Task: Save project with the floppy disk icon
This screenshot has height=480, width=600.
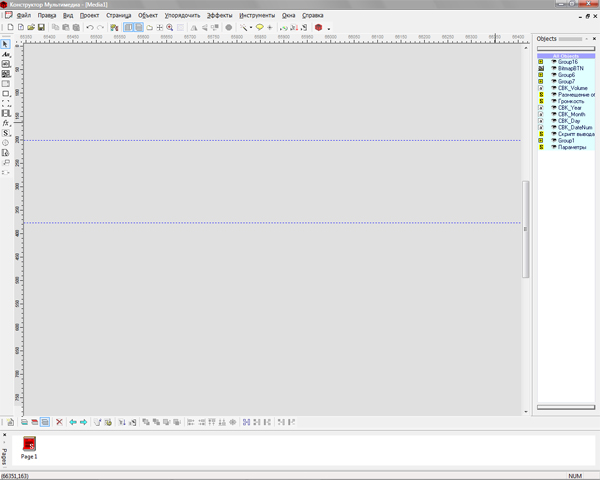Action: [x=41, y=27]
